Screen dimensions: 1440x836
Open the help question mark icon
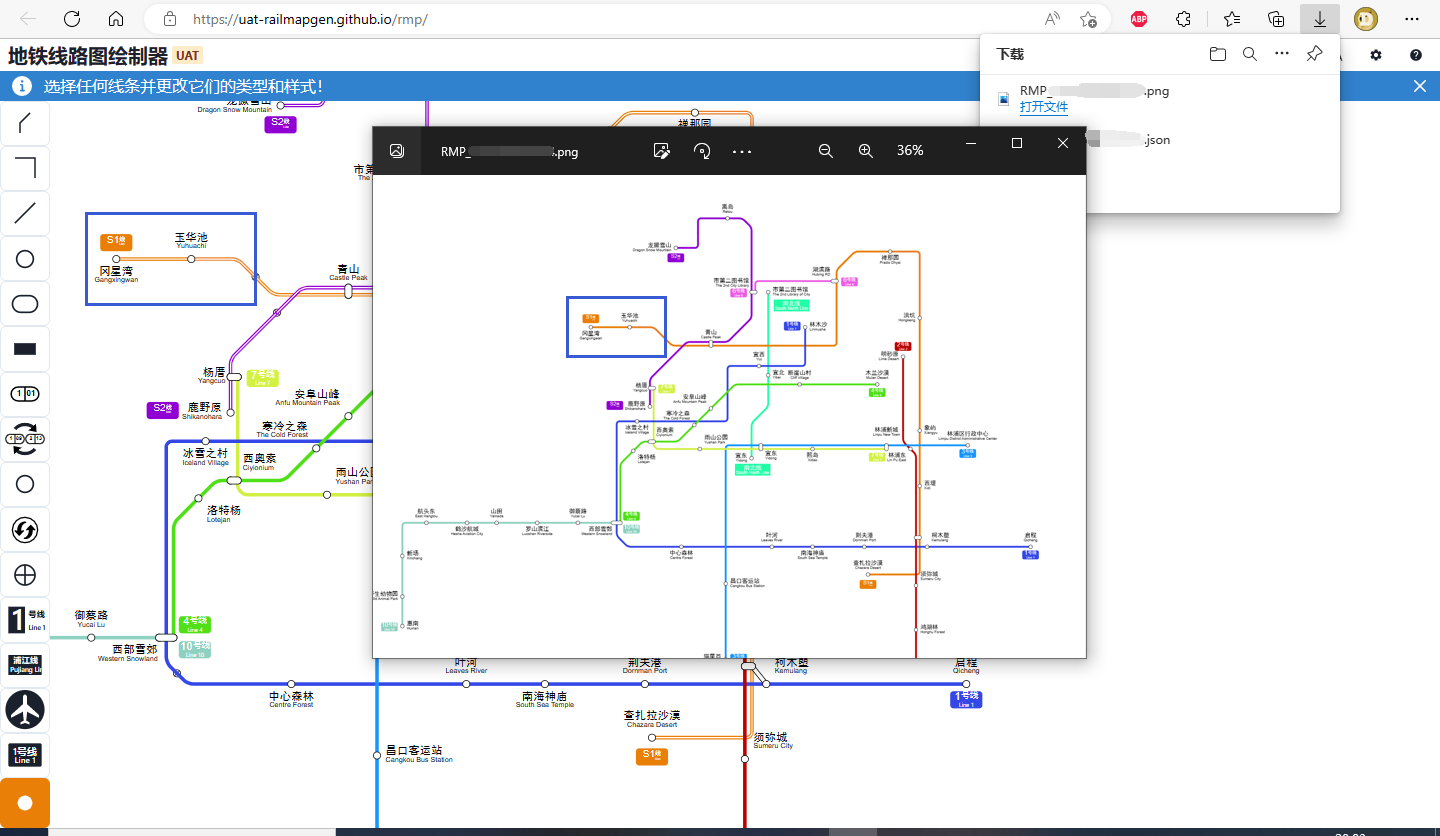tap(1416, 55)
